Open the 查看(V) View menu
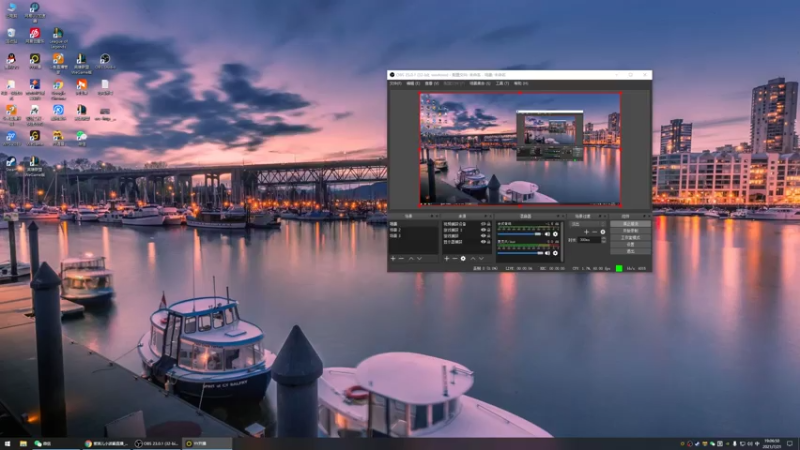The width and height of the screenshot is (800, 450). click(432, 83)
